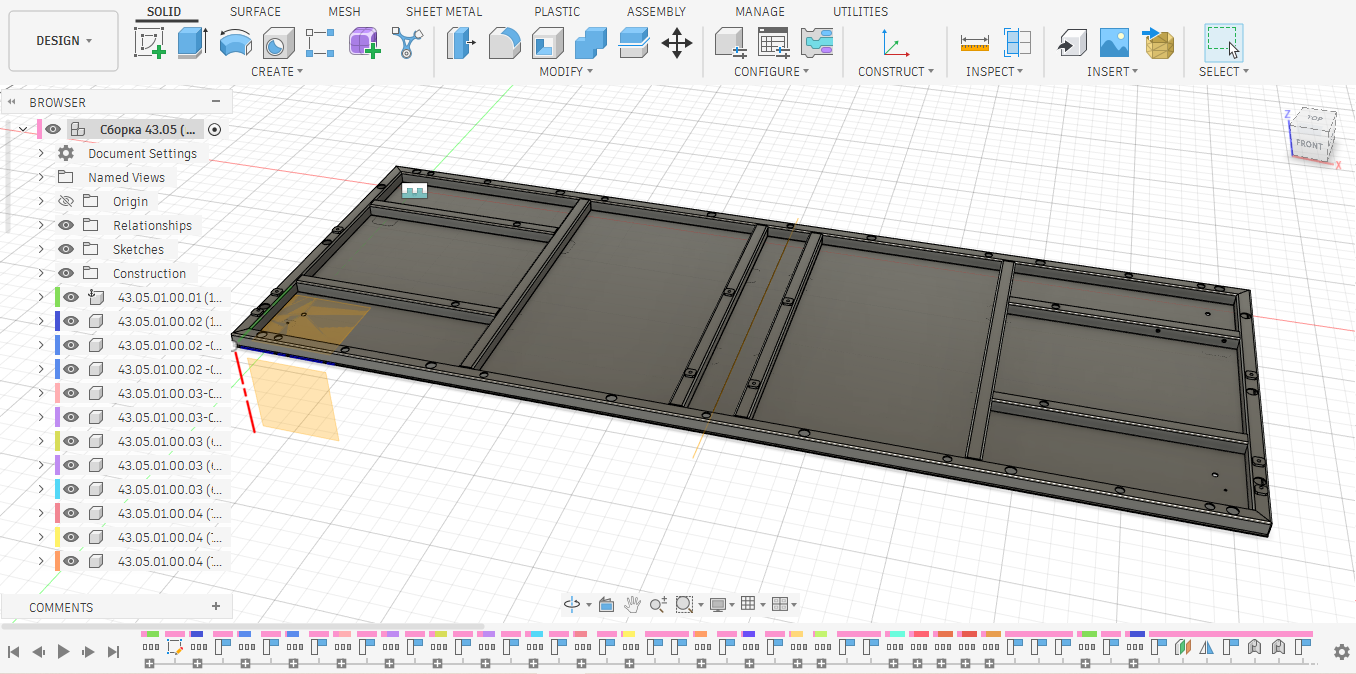Expand the Named Views tree node
This screenshot has height=674, width=1356.
[x=41, y=177]
